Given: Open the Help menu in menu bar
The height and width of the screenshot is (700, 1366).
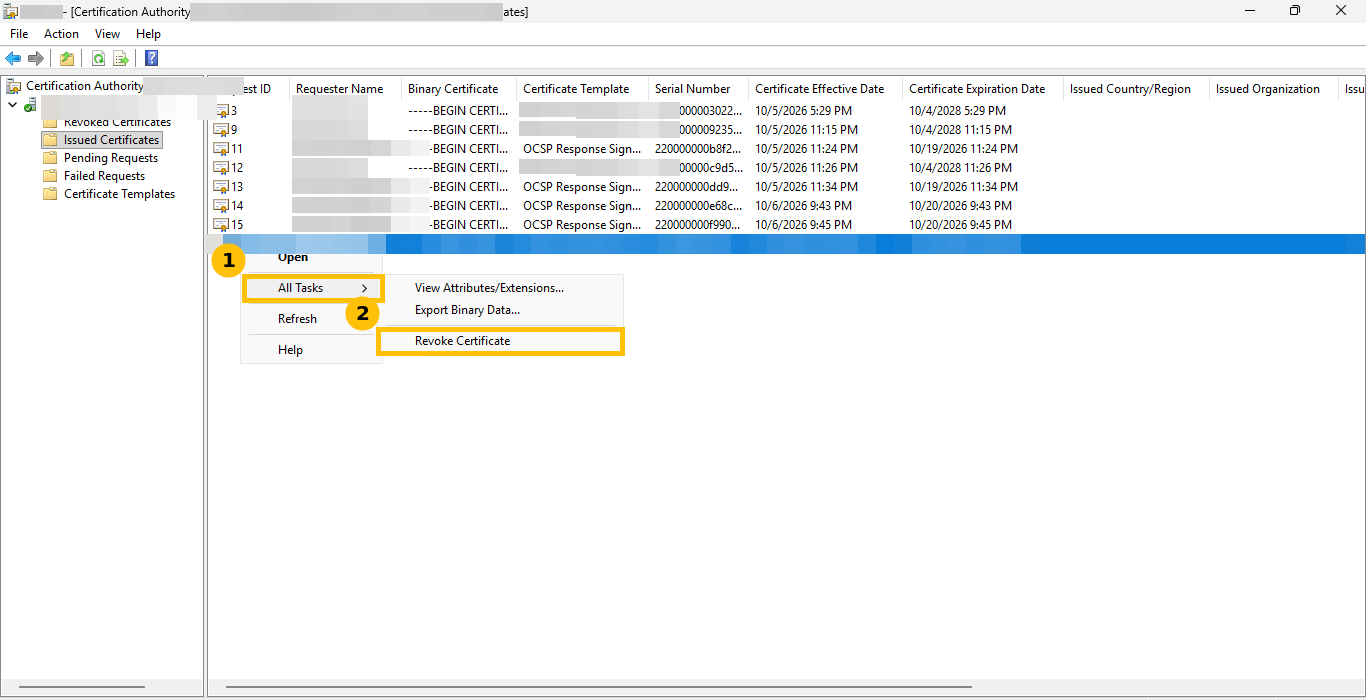Looking at the screenshot, I should pos(148,34).
